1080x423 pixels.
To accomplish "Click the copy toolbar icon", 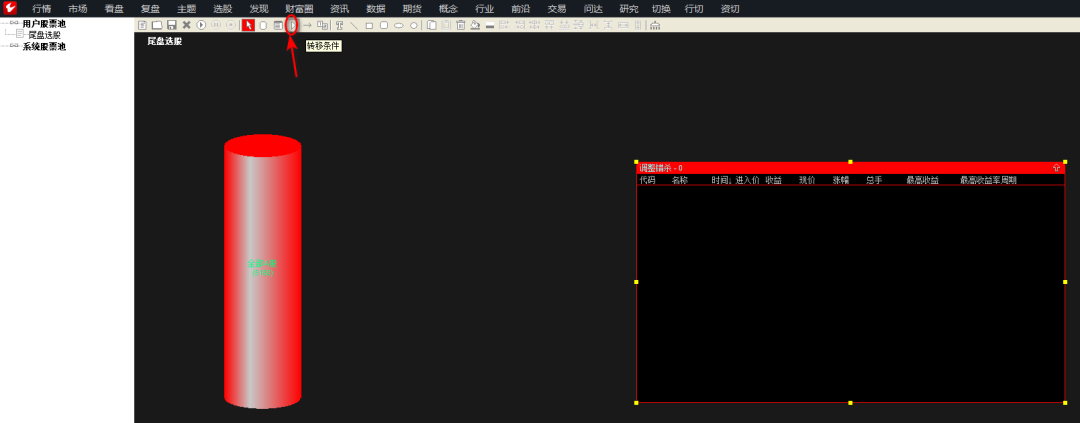I will 432,25.
